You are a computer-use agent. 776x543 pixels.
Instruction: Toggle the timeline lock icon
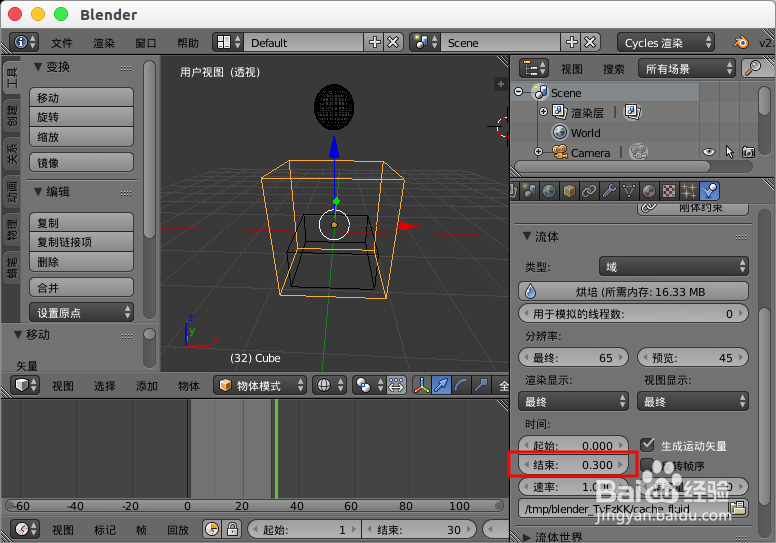pyautogui.click(x=232, y=529)
